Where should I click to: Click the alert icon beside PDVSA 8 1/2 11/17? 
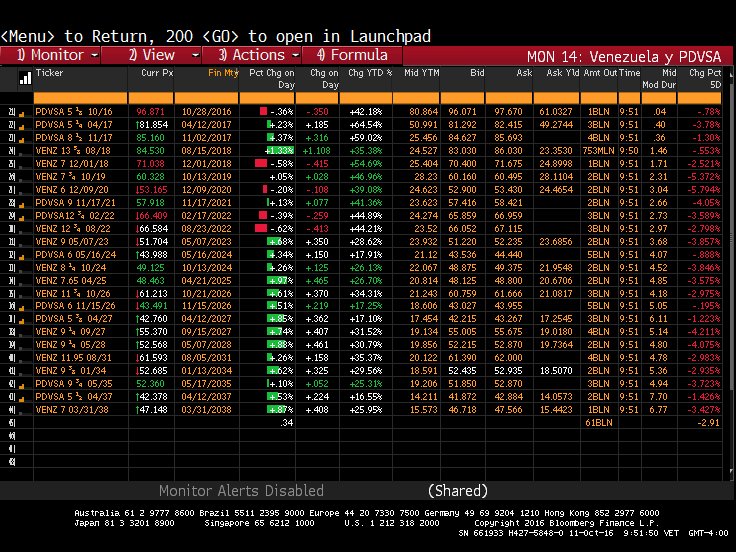22,139
